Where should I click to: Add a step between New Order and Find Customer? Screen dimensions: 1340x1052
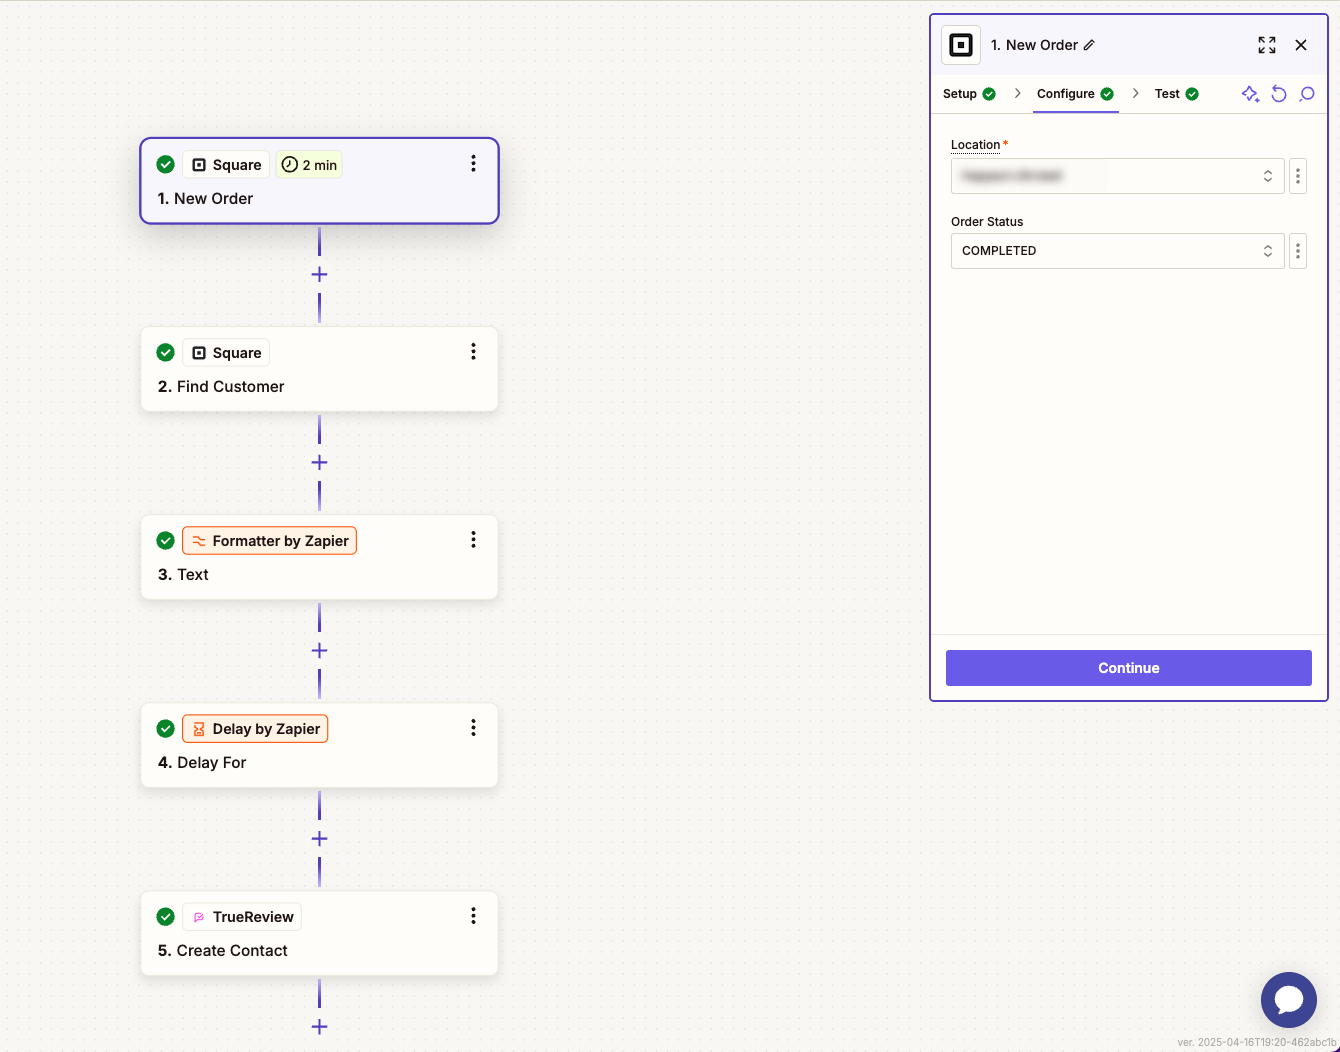(319, 274)
